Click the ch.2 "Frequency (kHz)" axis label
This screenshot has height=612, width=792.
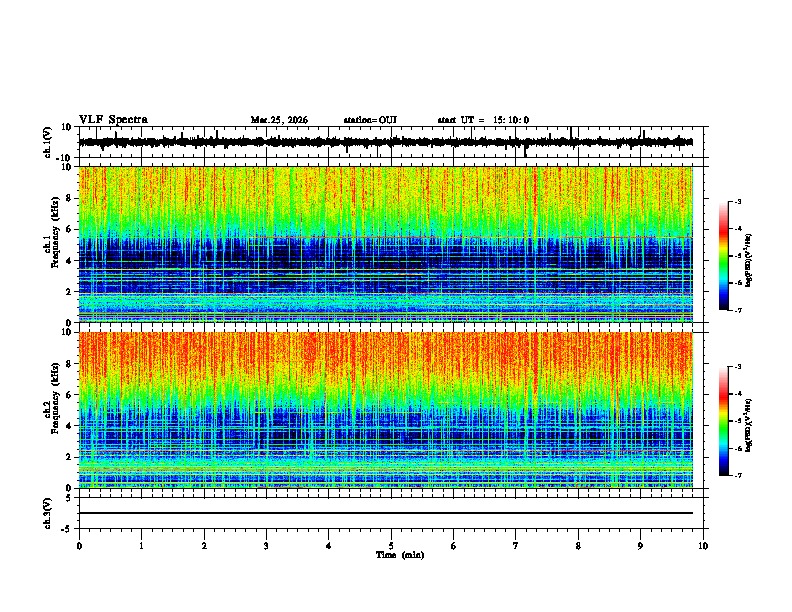click(x=55, y=398)
